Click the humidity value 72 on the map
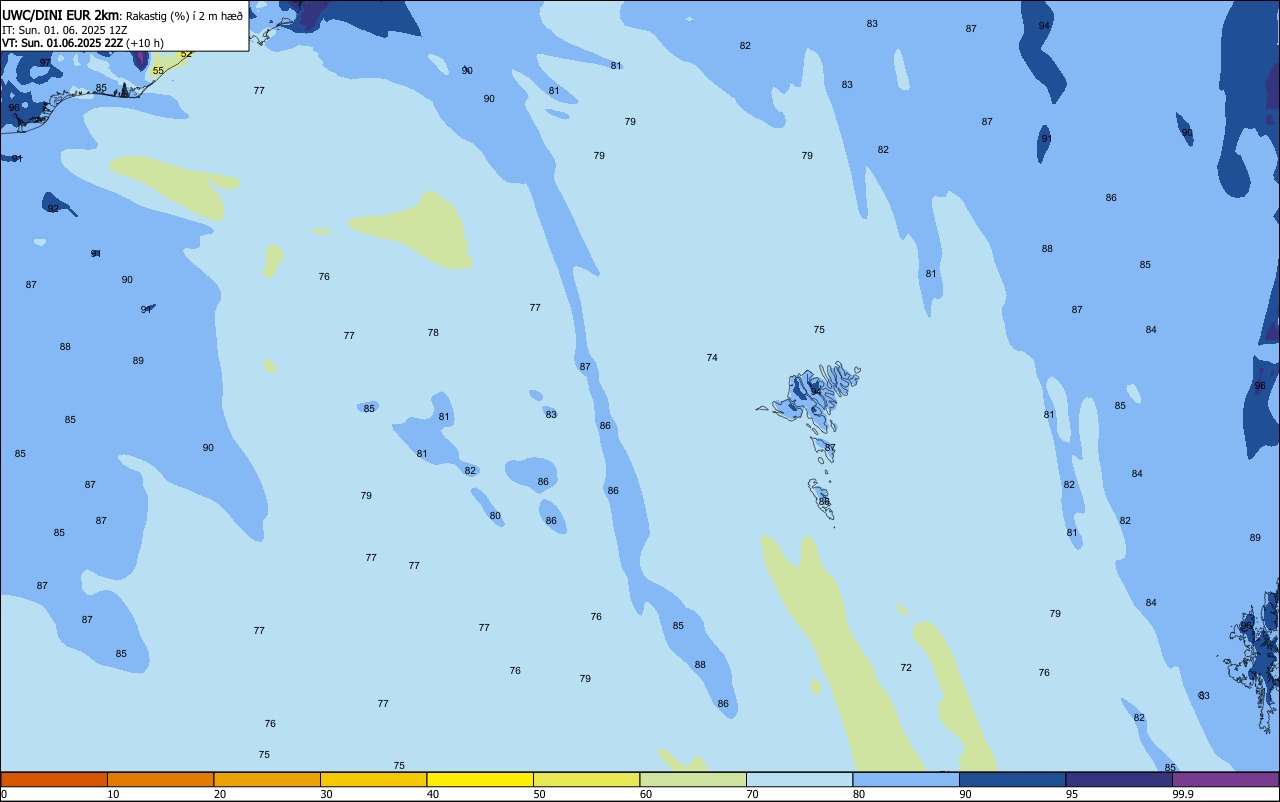Image resolution: width=1280 pixels, height=802 pixels. (x=906, y=667)
